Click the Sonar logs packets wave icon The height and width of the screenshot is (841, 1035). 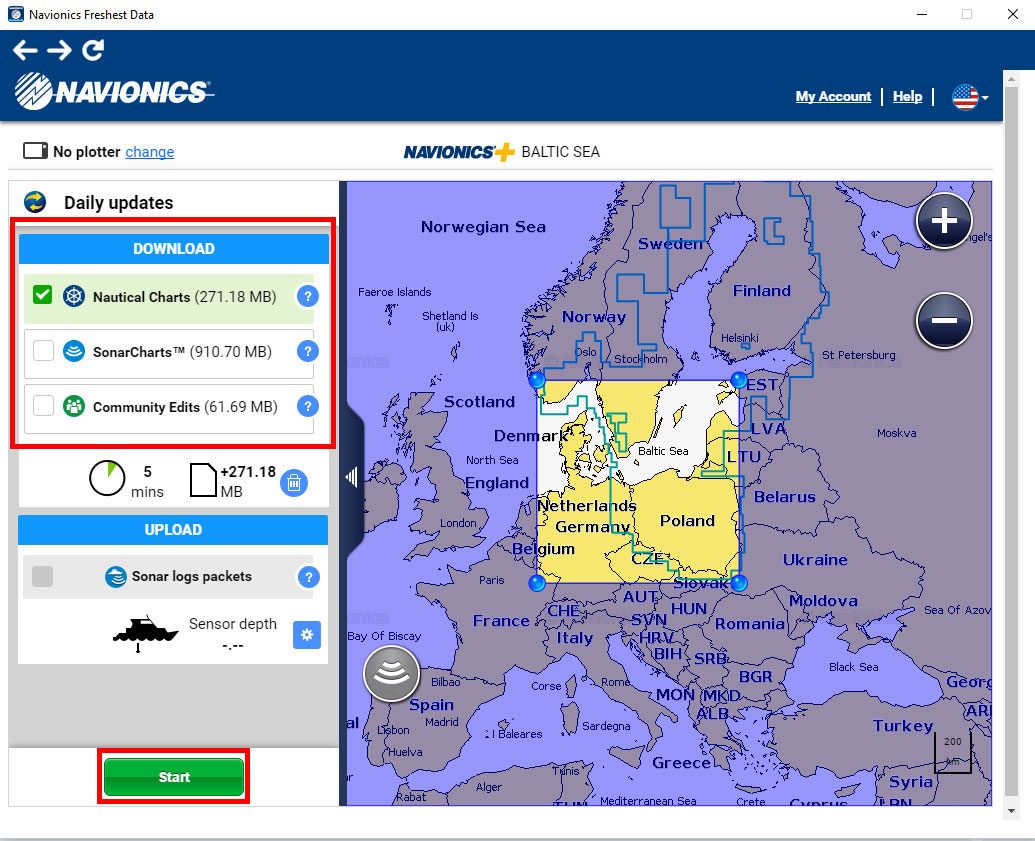(116, 577)
